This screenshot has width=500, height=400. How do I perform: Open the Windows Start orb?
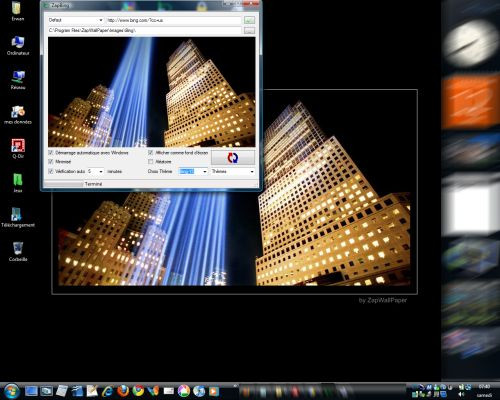(x=12, y=391)
